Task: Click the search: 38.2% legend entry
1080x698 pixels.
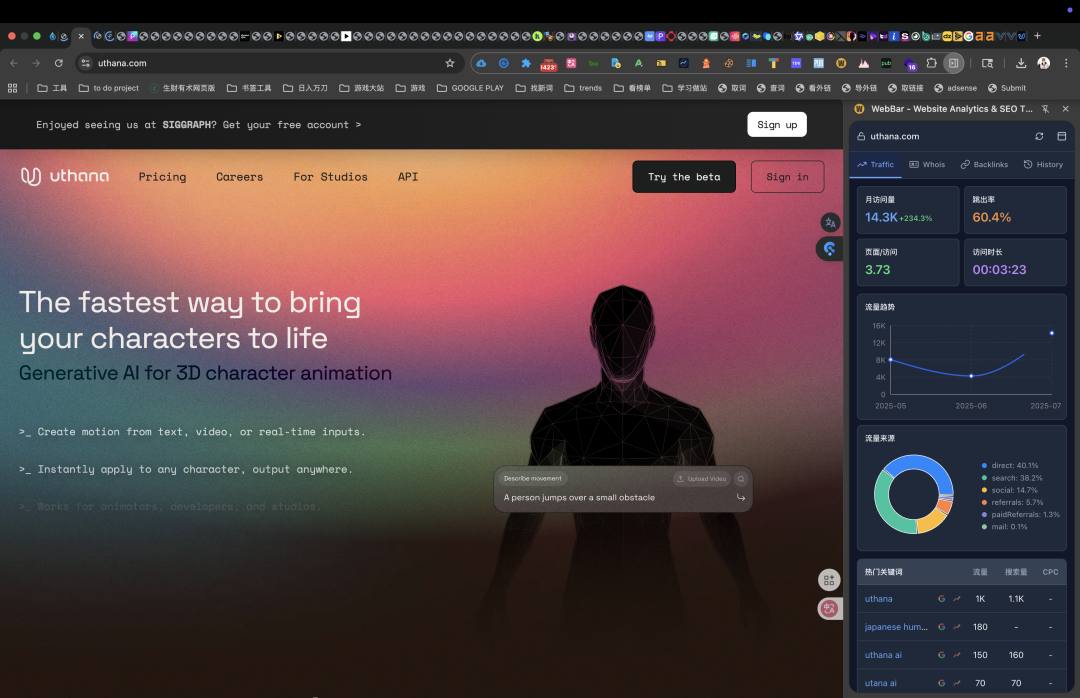Action: 1012,478
